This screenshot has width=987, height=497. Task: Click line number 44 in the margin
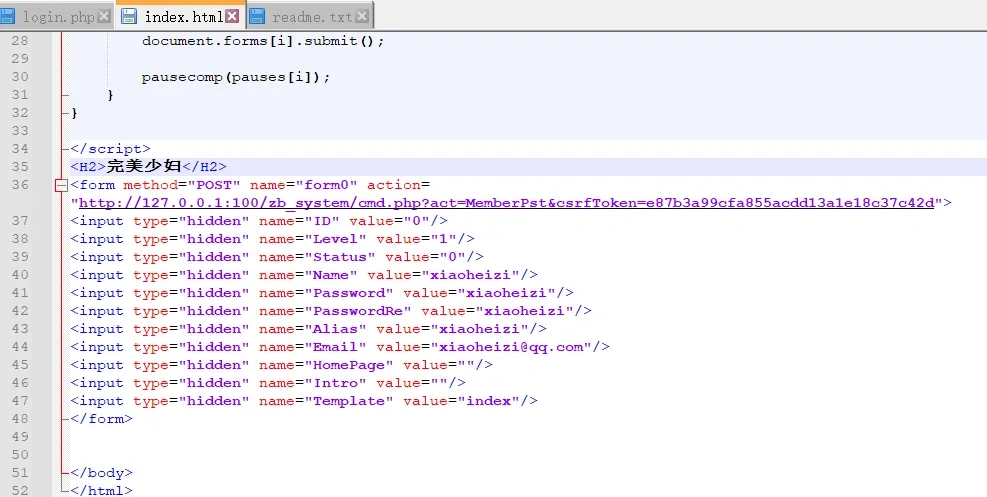click(20, 347)
